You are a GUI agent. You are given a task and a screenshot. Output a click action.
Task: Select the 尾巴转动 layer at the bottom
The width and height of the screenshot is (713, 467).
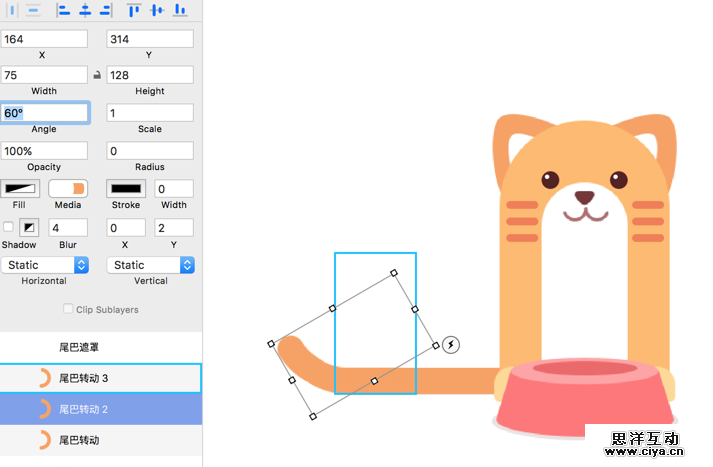click(x=100, y=440)
